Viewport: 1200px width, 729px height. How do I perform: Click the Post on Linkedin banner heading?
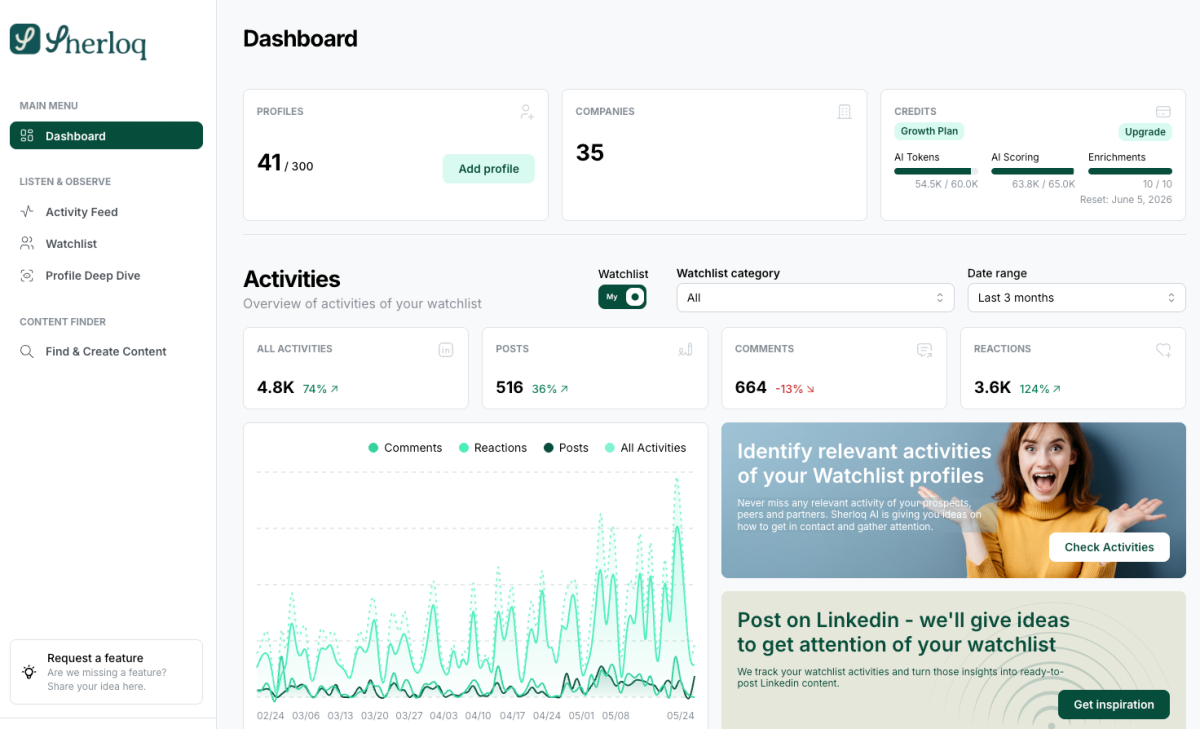click(903, 632)
